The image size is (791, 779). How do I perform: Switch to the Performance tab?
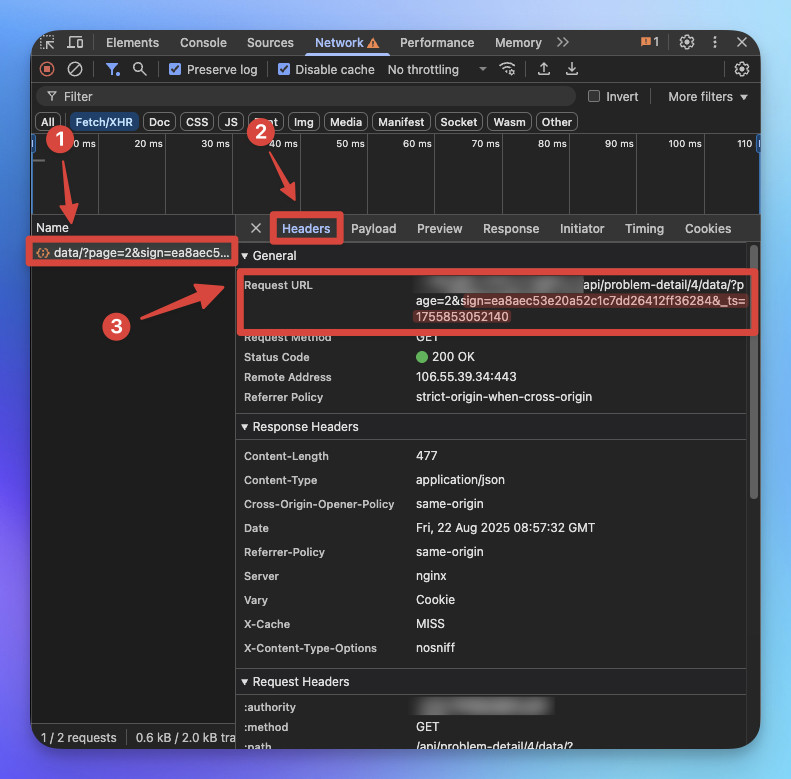(437, 42)
